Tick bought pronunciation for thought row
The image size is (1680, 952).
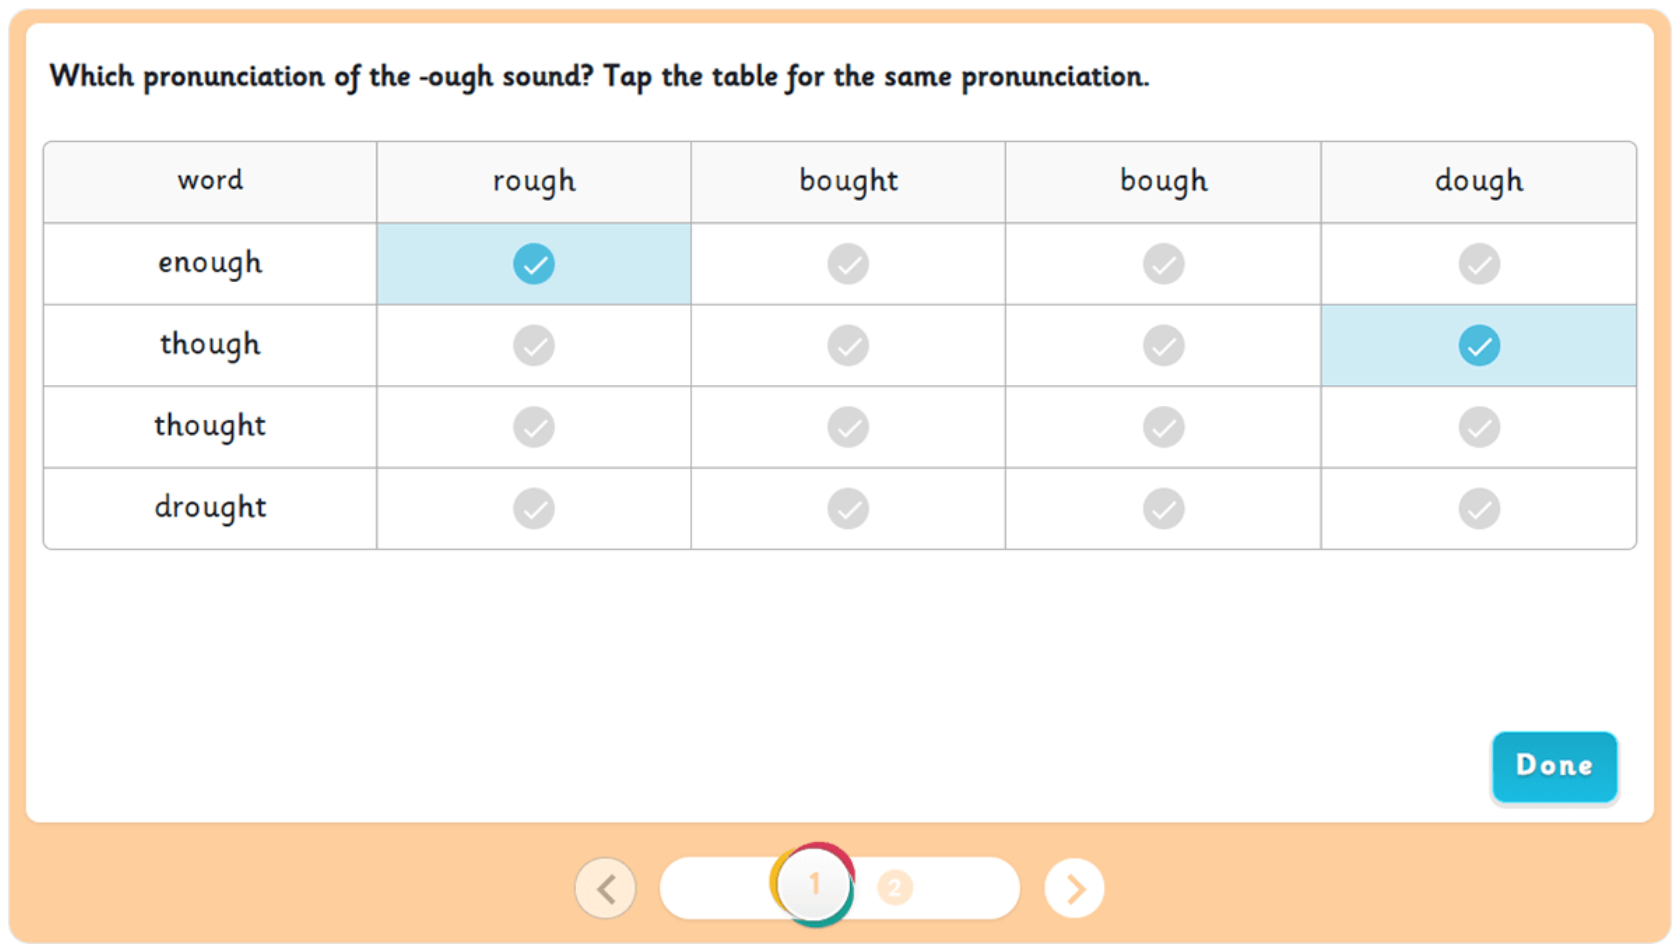(848, 427)
